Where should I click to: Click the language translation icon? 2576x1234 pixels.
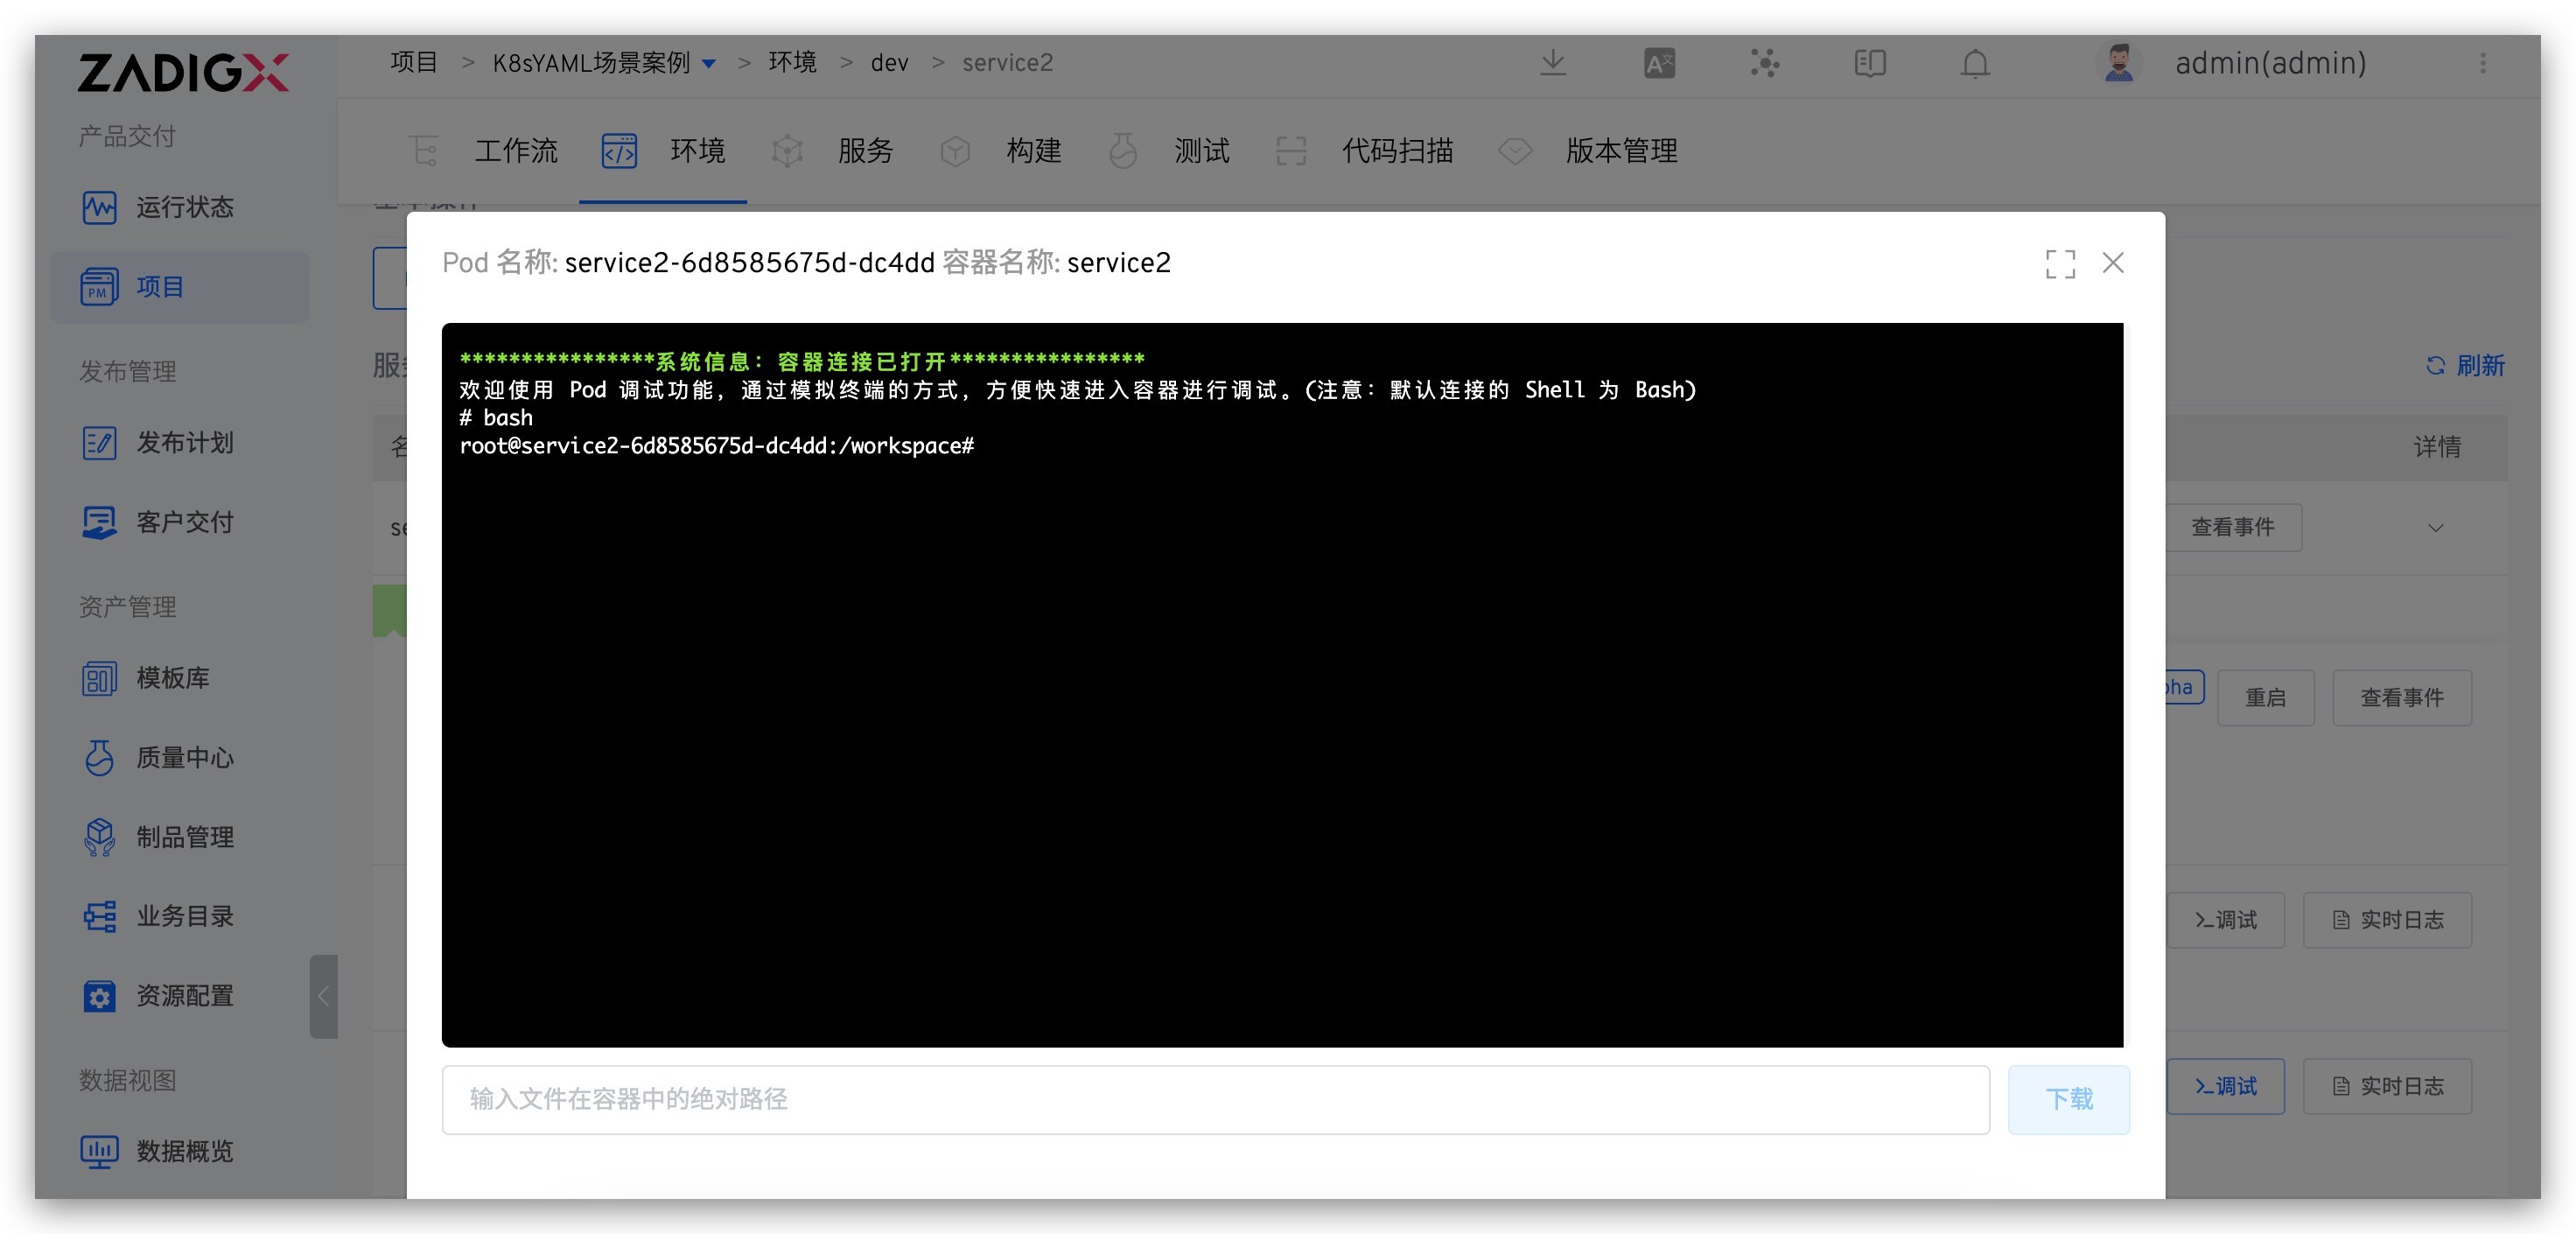[x=1659, y=63]
